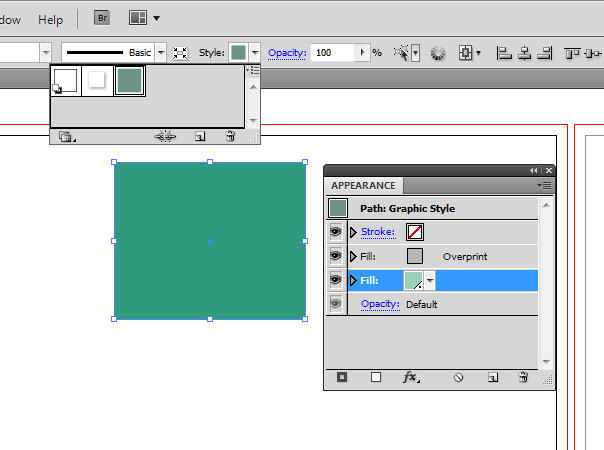This screenshot has height=450, width=604.
Task: Click Duplicate Selected Item icon
Action: 493,377
